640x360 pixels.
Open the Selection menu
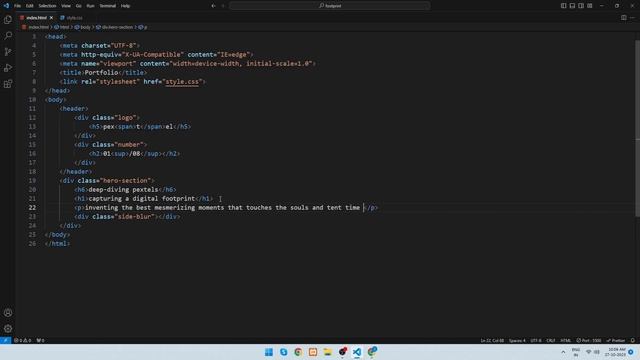coord(47,6)
